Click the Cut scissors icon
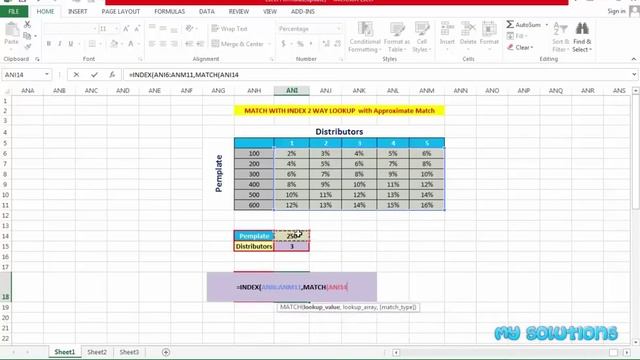 [x=27, y=25]
